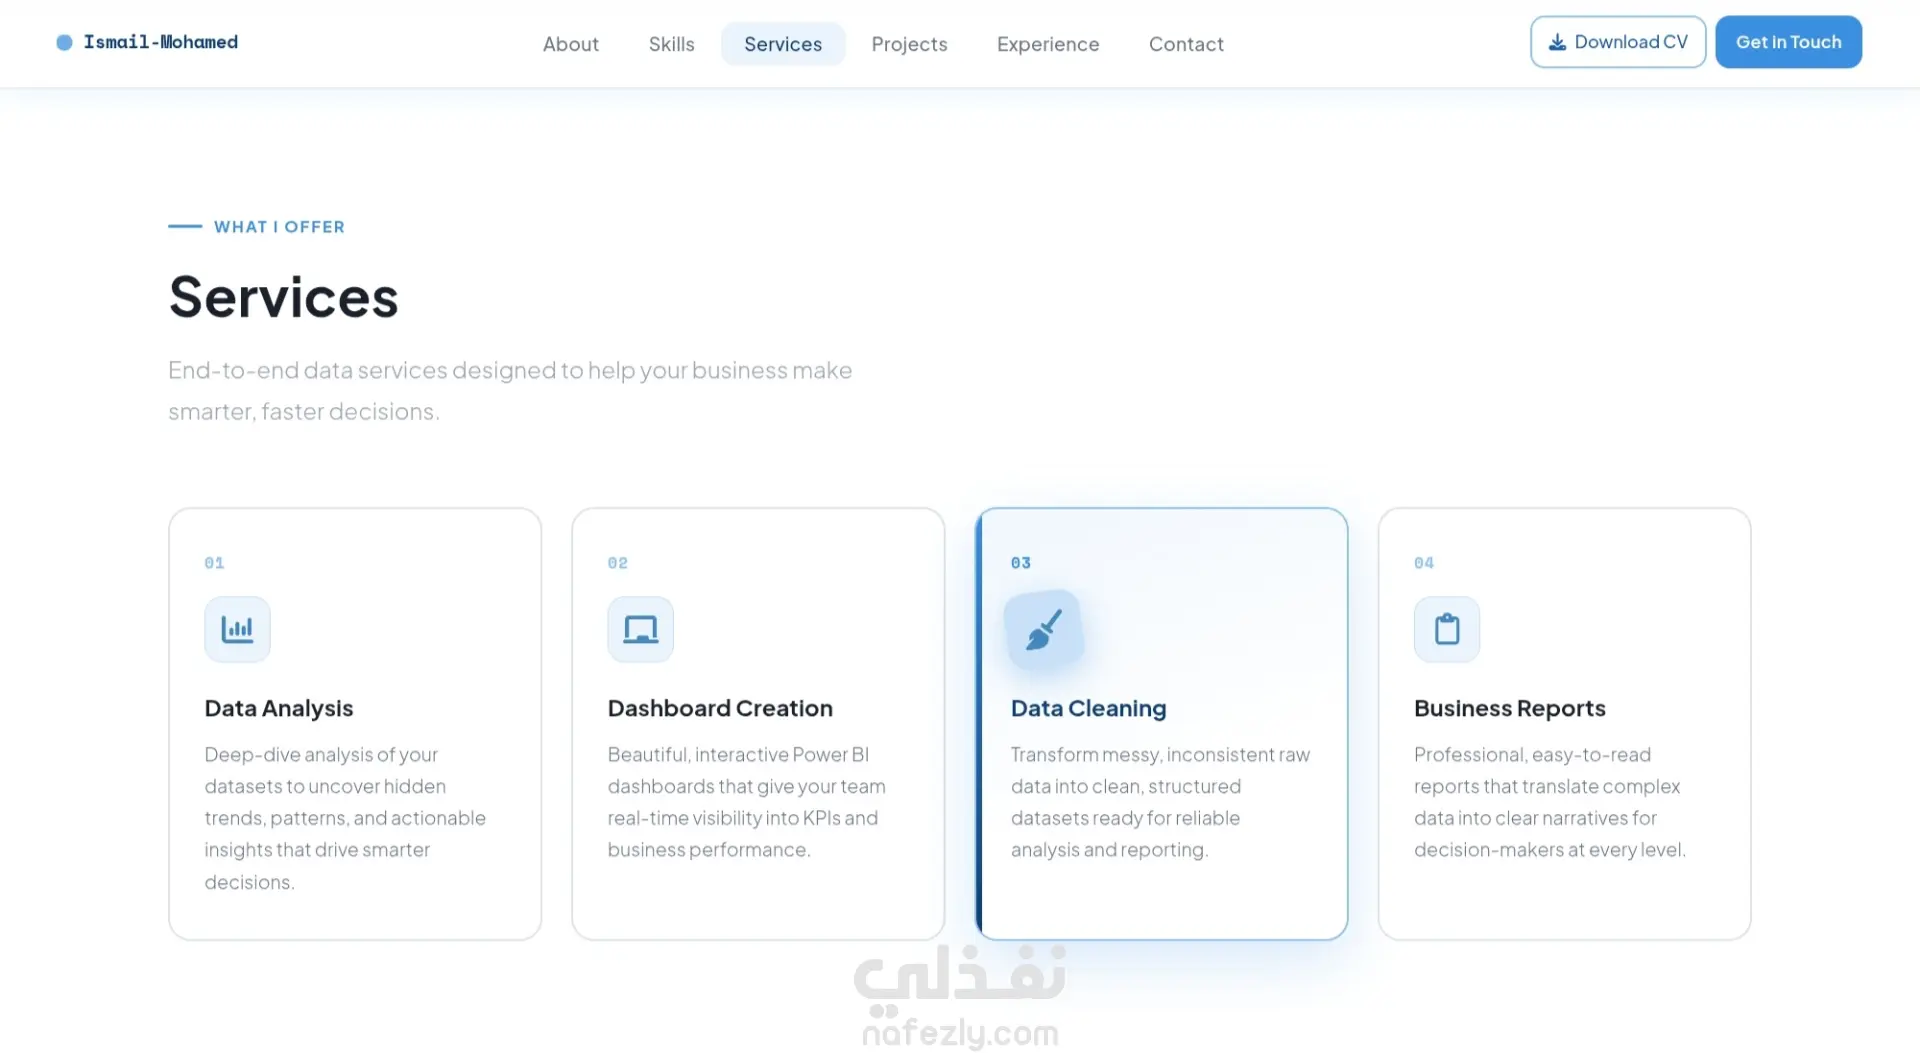1920x1053 pixels.
Task: Select the Business Reports card title
Action: [x=1509, y=708]
